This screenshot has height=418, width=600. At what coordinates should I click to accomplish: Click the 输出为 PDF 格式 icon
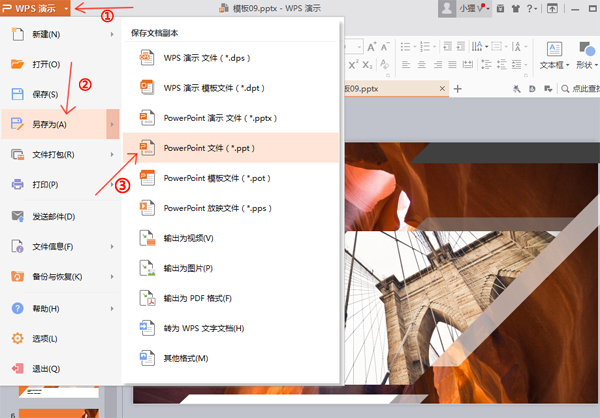click(x=146, y=298)
